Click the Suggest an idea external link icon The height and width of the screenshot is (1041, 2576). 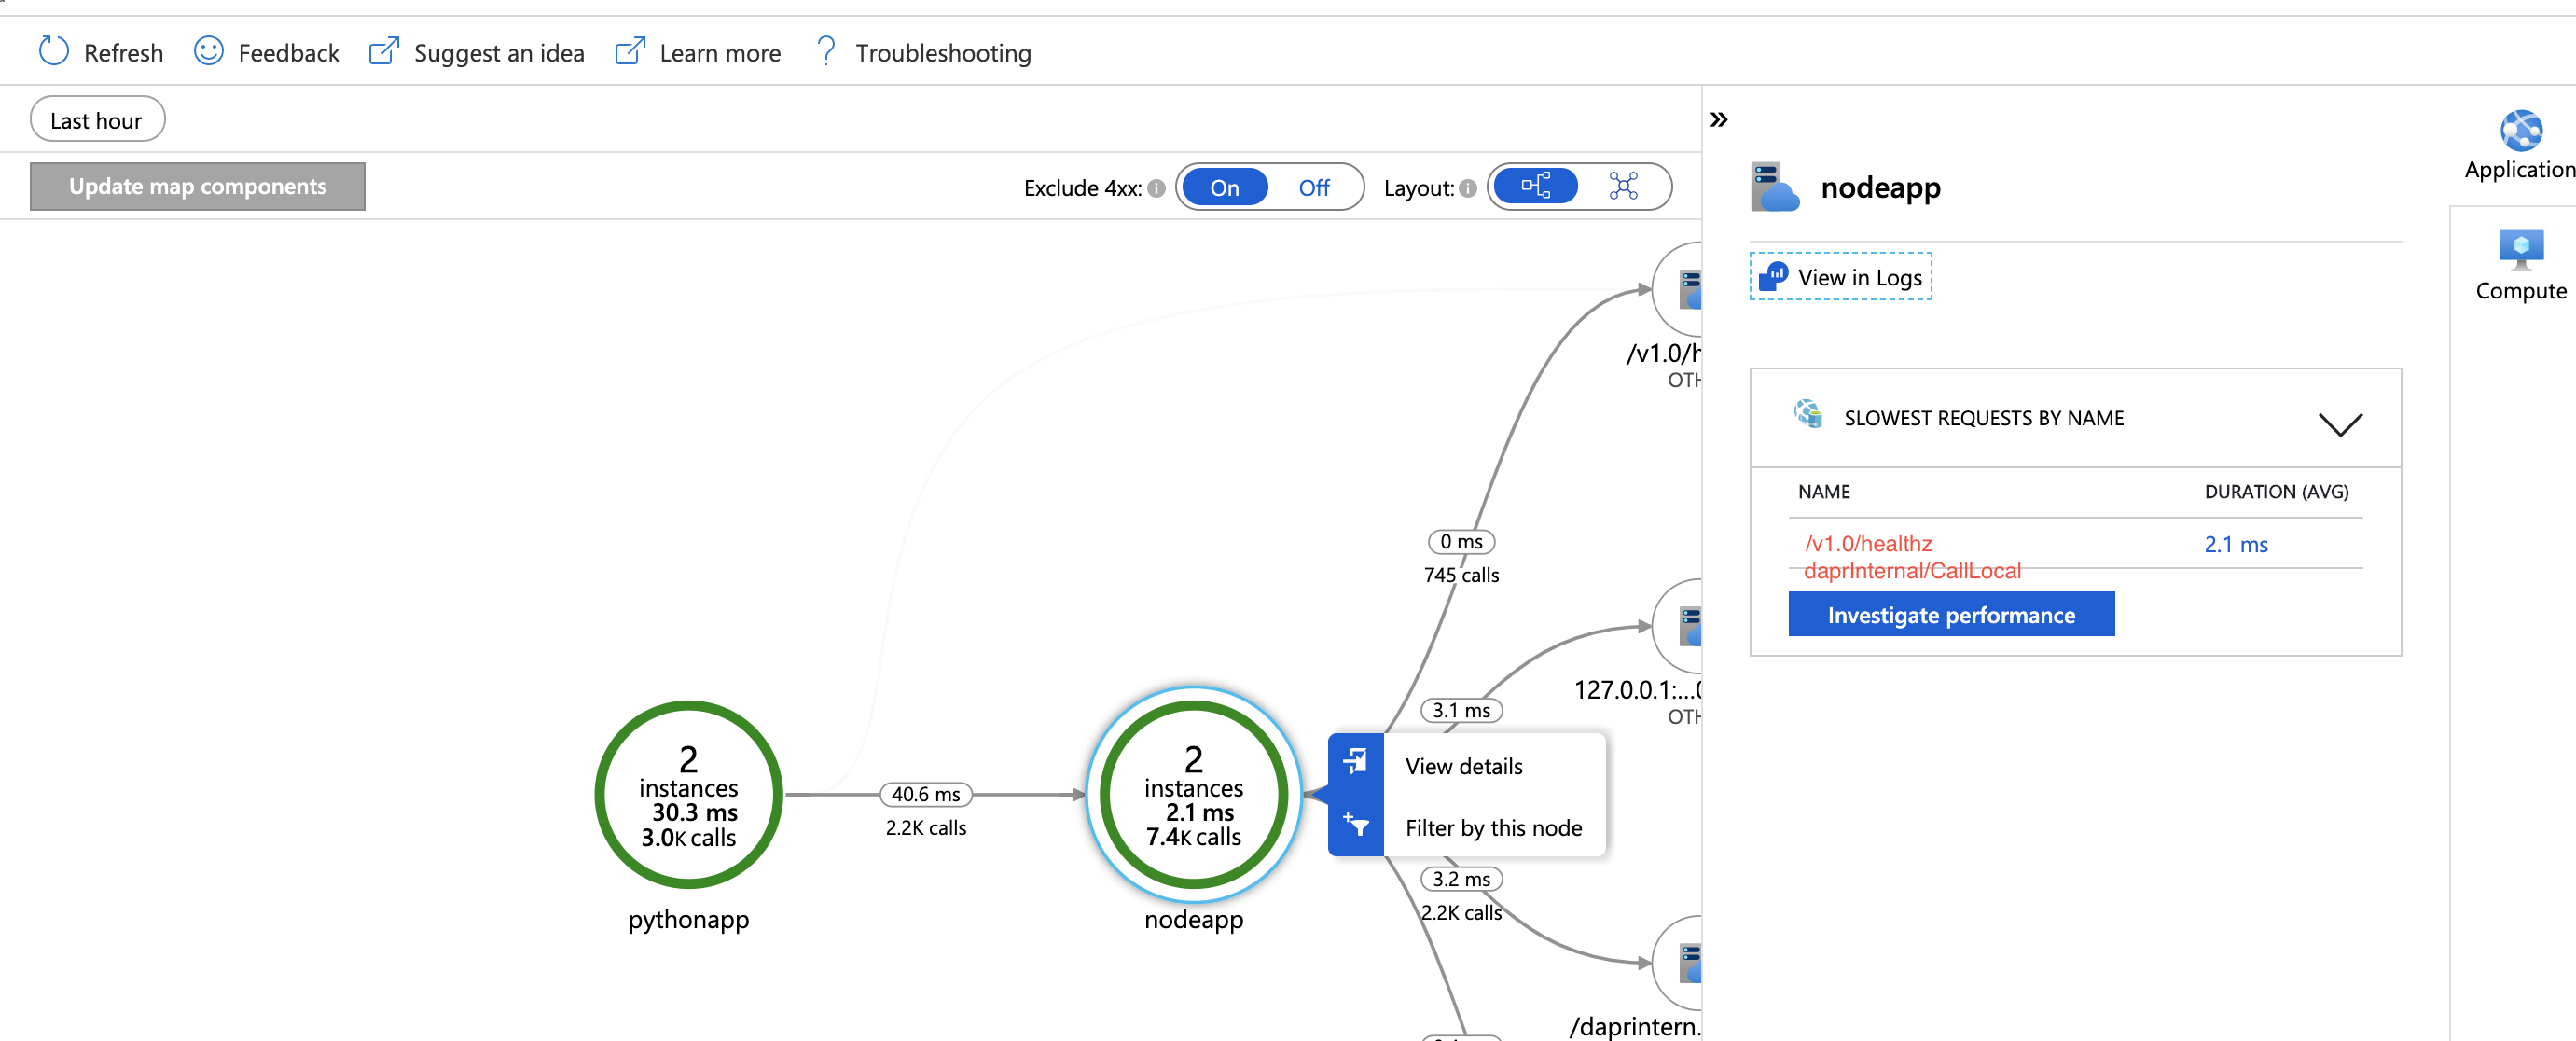pos(383,51)
